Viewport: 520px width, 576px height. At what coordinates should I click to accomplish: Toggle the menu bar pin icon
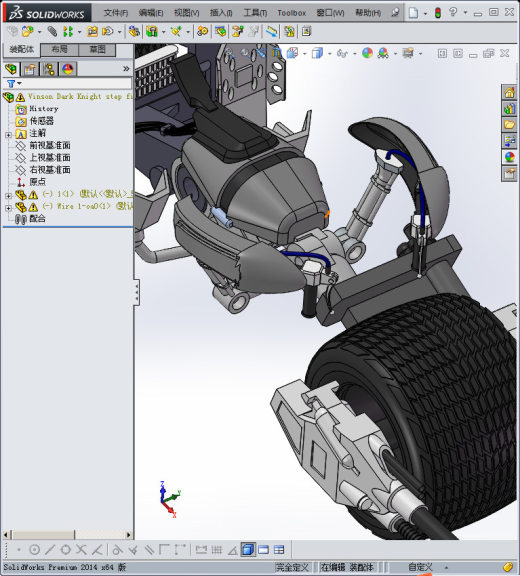coord(395,12)
